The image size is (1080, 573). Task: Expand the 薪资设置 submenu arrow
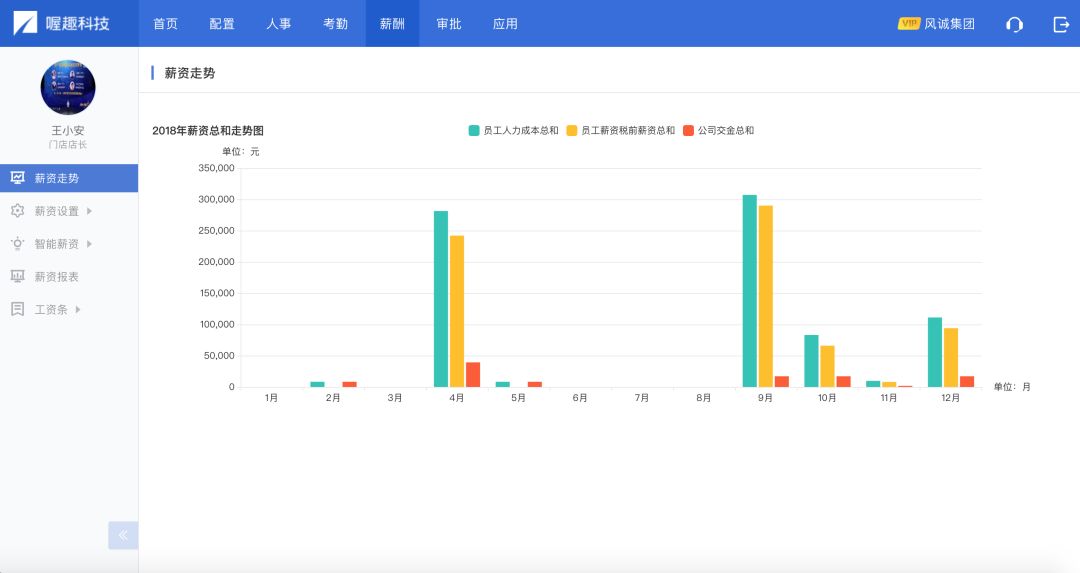click(x=90, y=211)
